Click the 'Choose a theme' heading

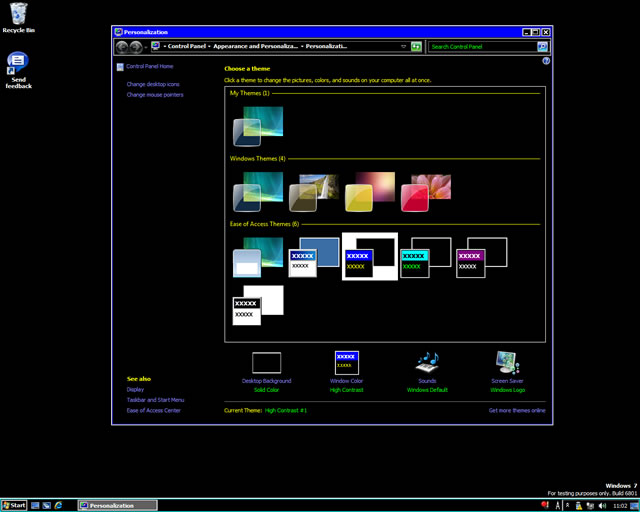pyautogui.click(x=247, y=69)
